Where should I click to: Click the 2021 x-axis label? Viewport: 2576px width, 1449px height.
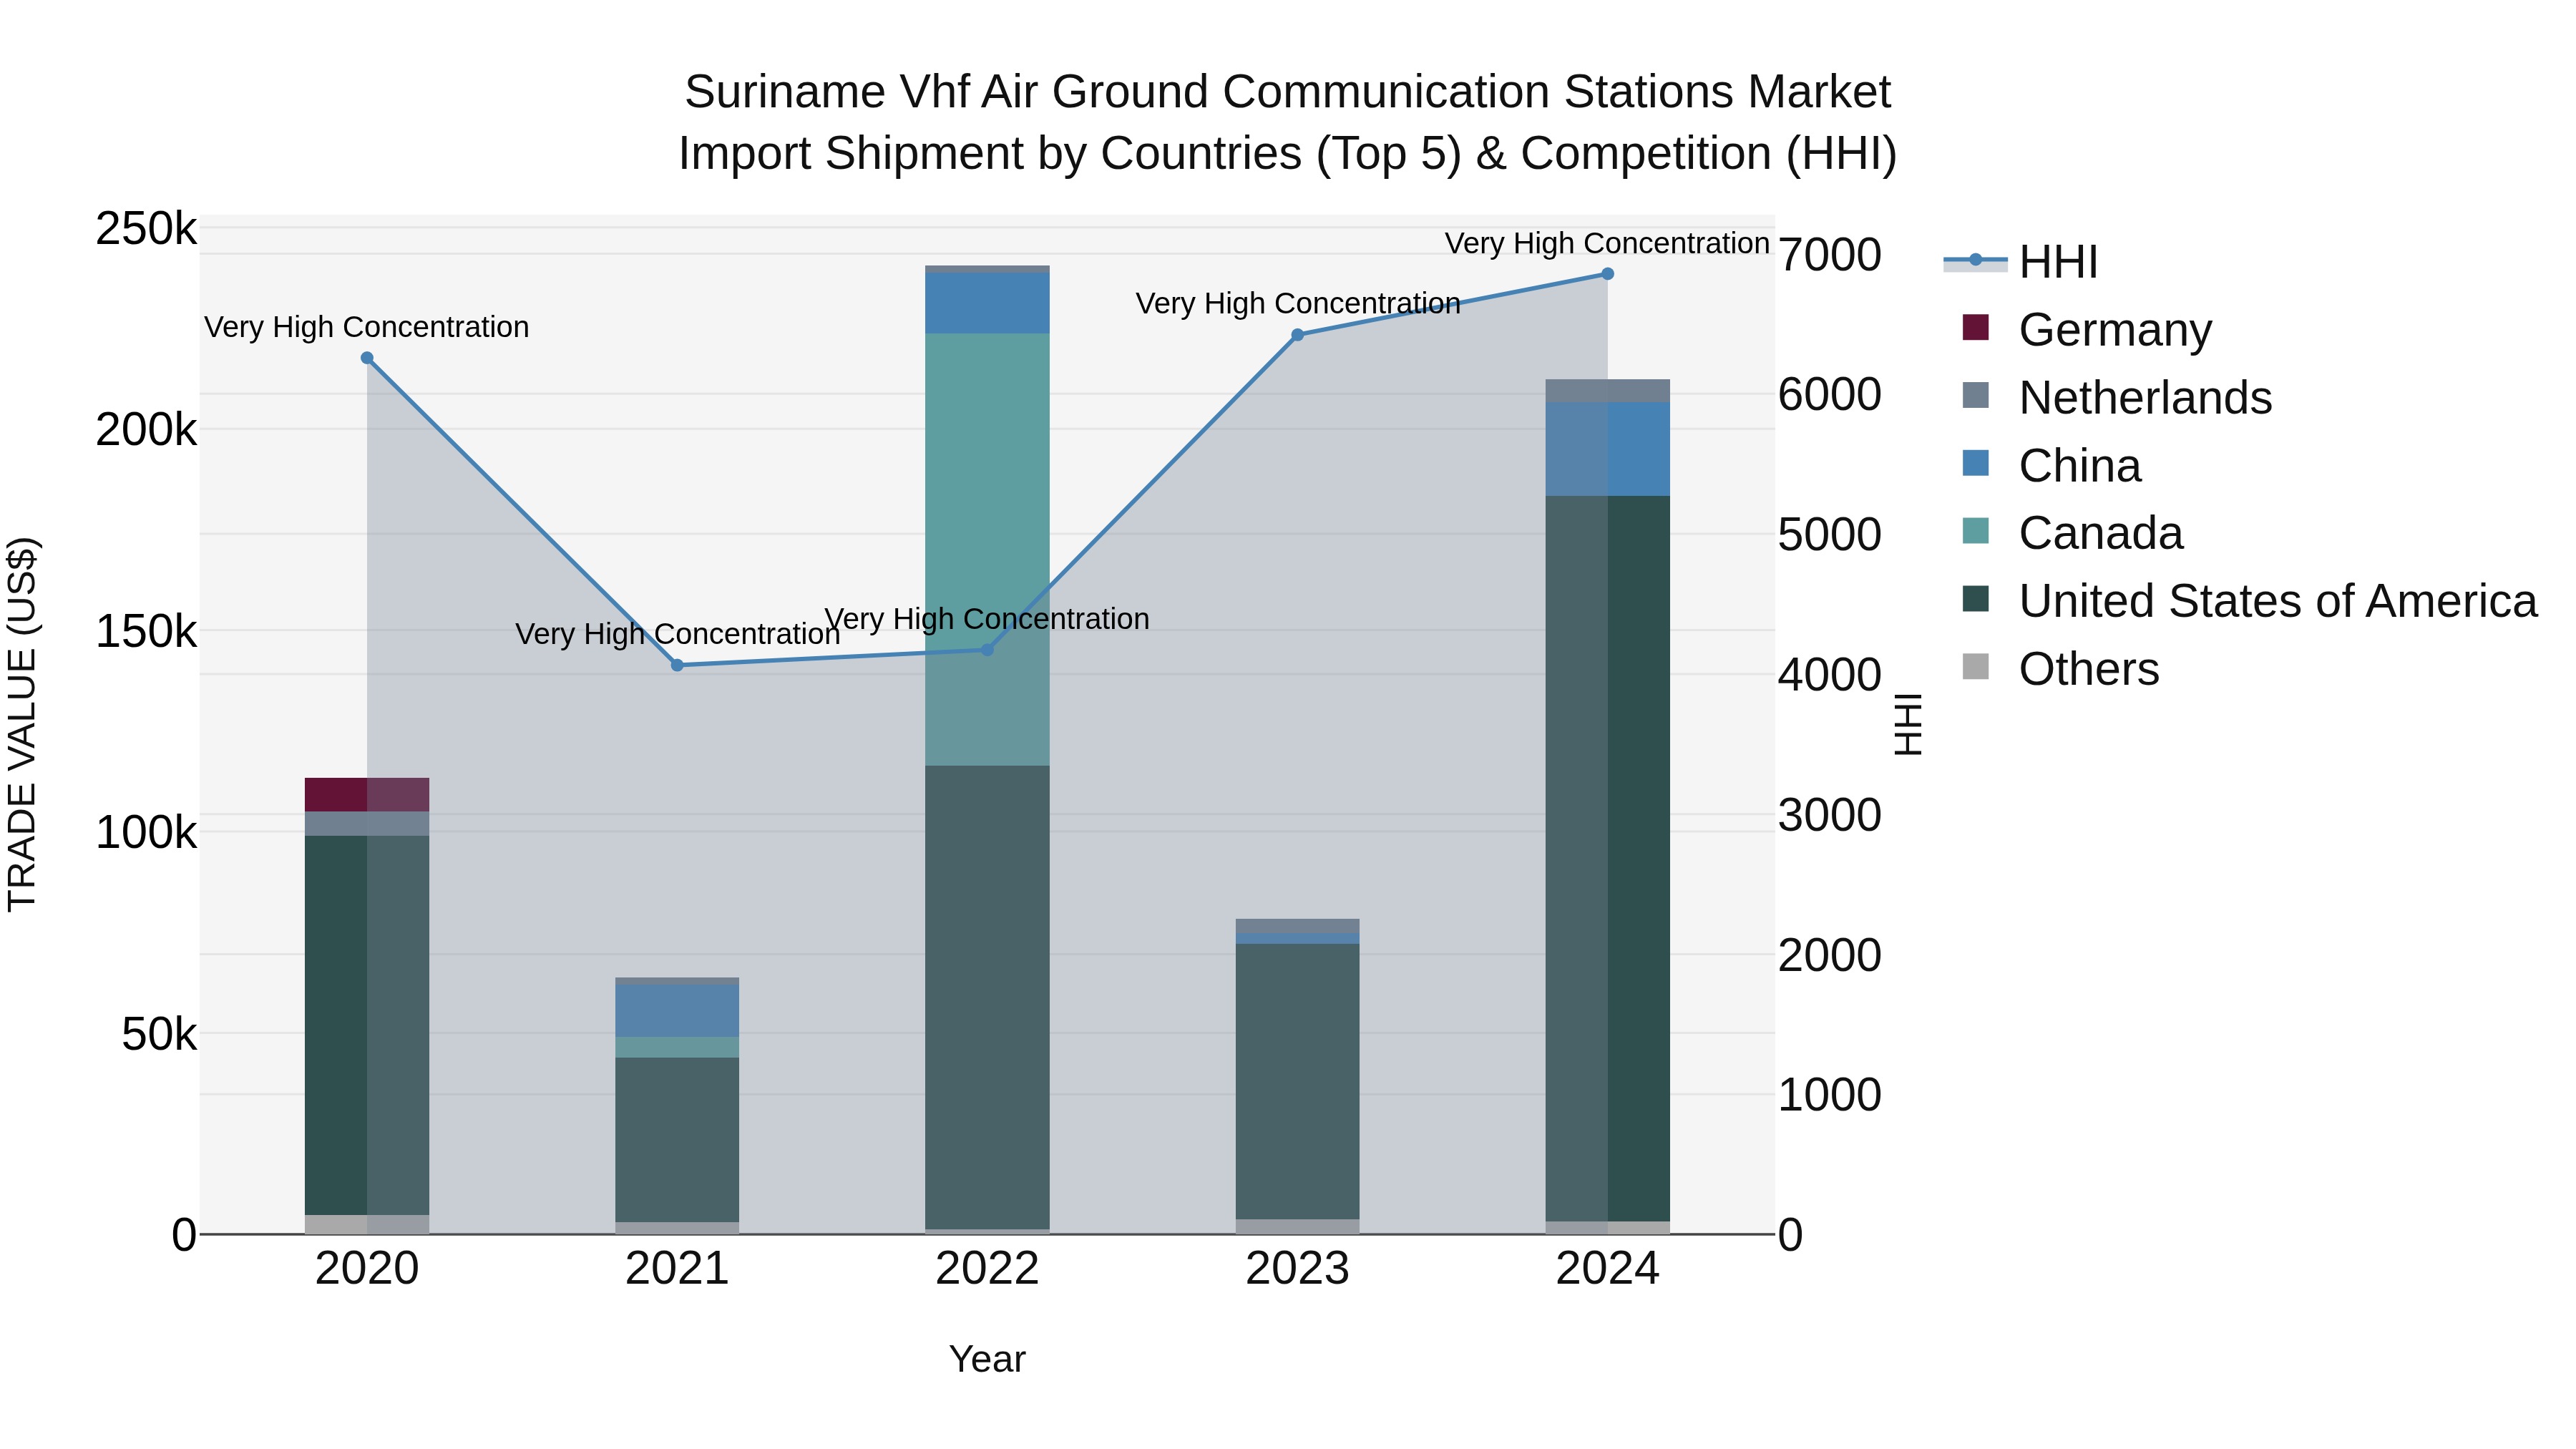point(677,1269)
